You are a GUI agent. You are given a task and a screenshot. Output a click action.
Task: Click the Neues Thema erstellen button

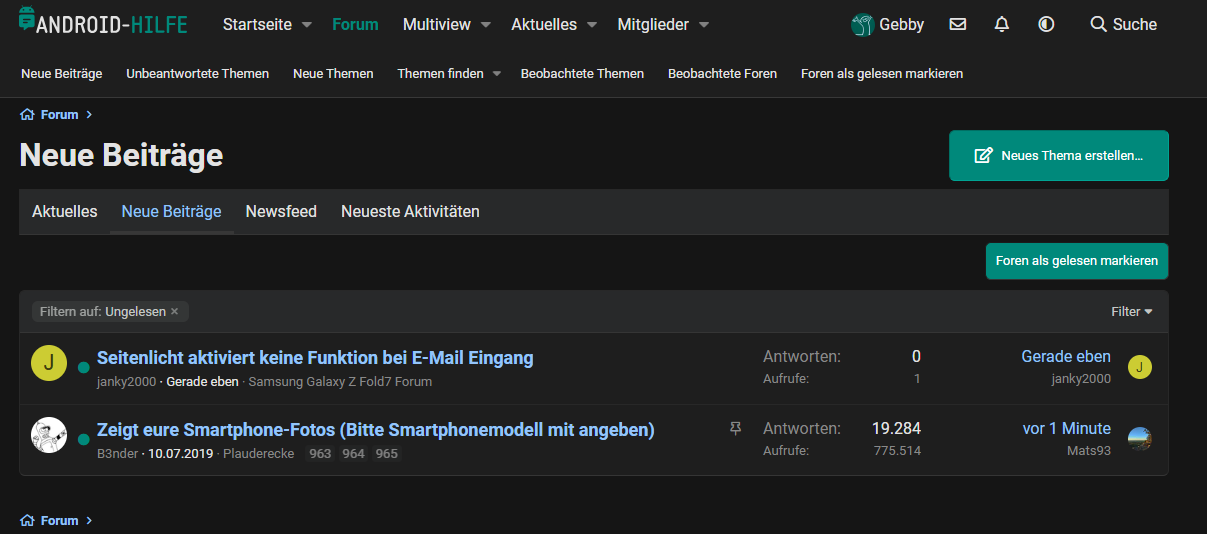1058,156
